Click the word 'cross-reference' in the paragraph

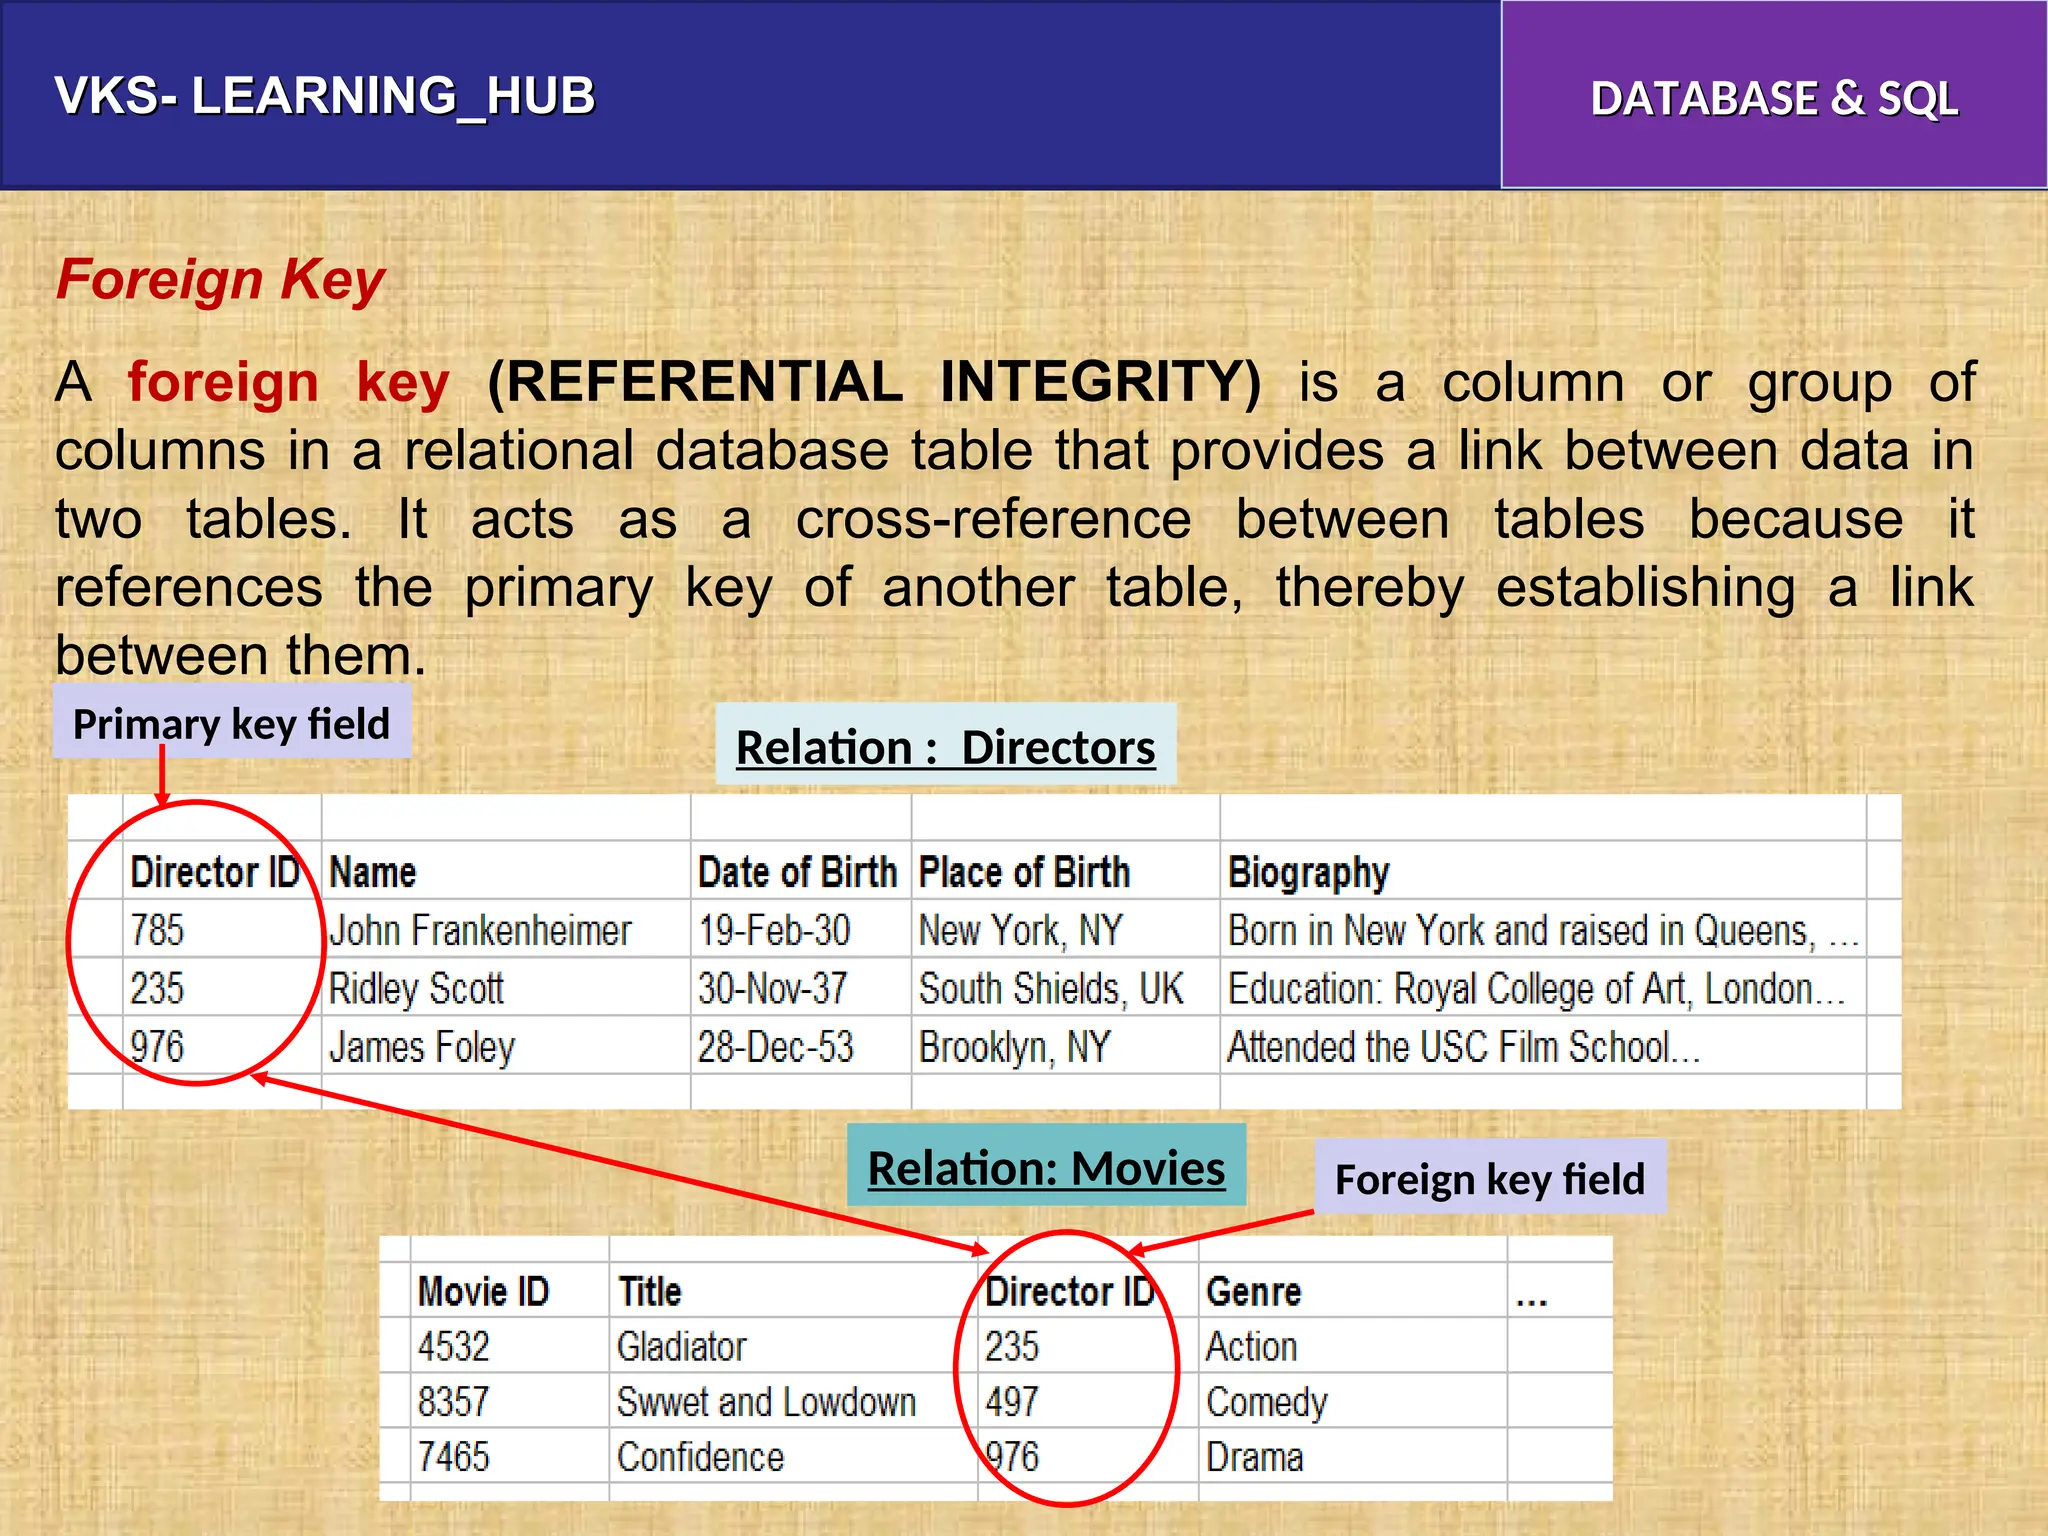click(993, 519)
